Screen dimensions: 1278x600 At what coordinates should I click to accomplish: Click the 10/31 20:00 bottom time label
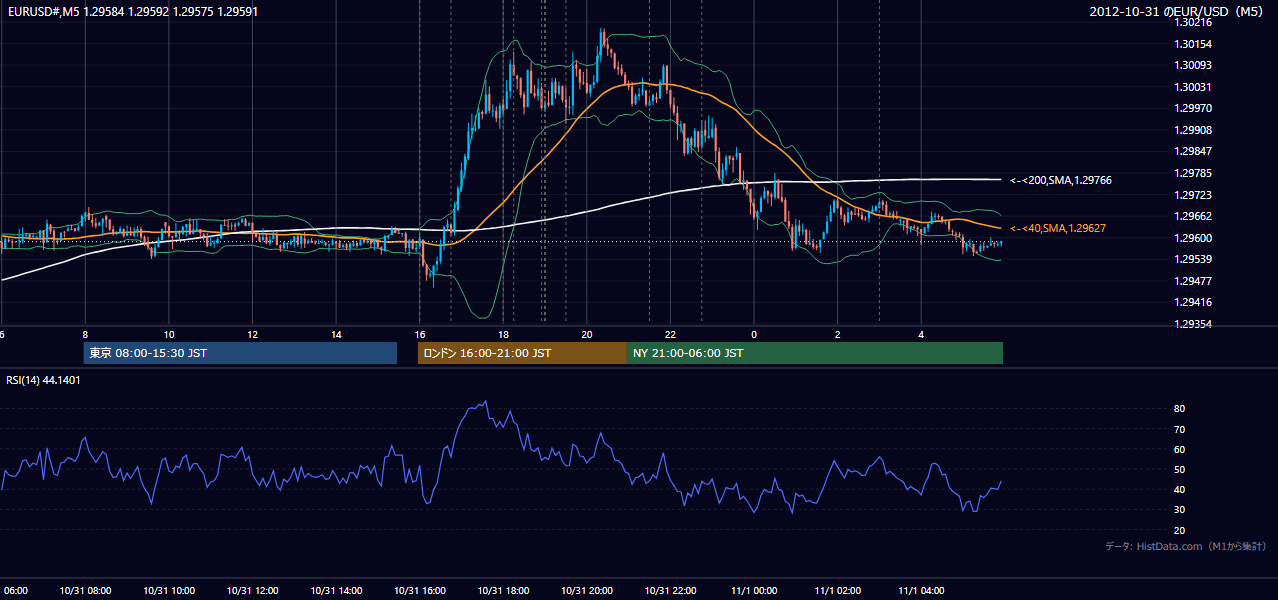[x=587, y=590]
